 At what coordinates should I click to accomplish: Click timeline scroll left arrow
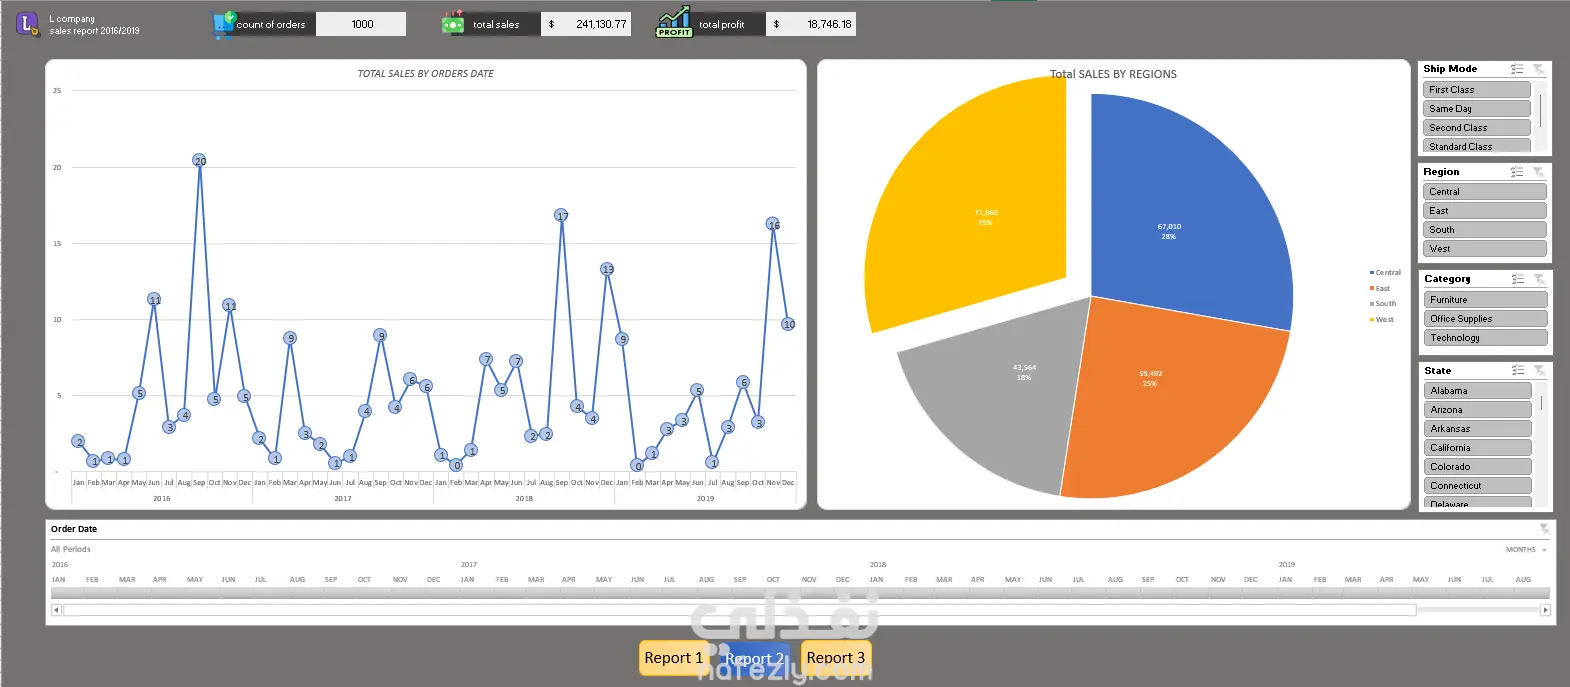click(56, 610)
